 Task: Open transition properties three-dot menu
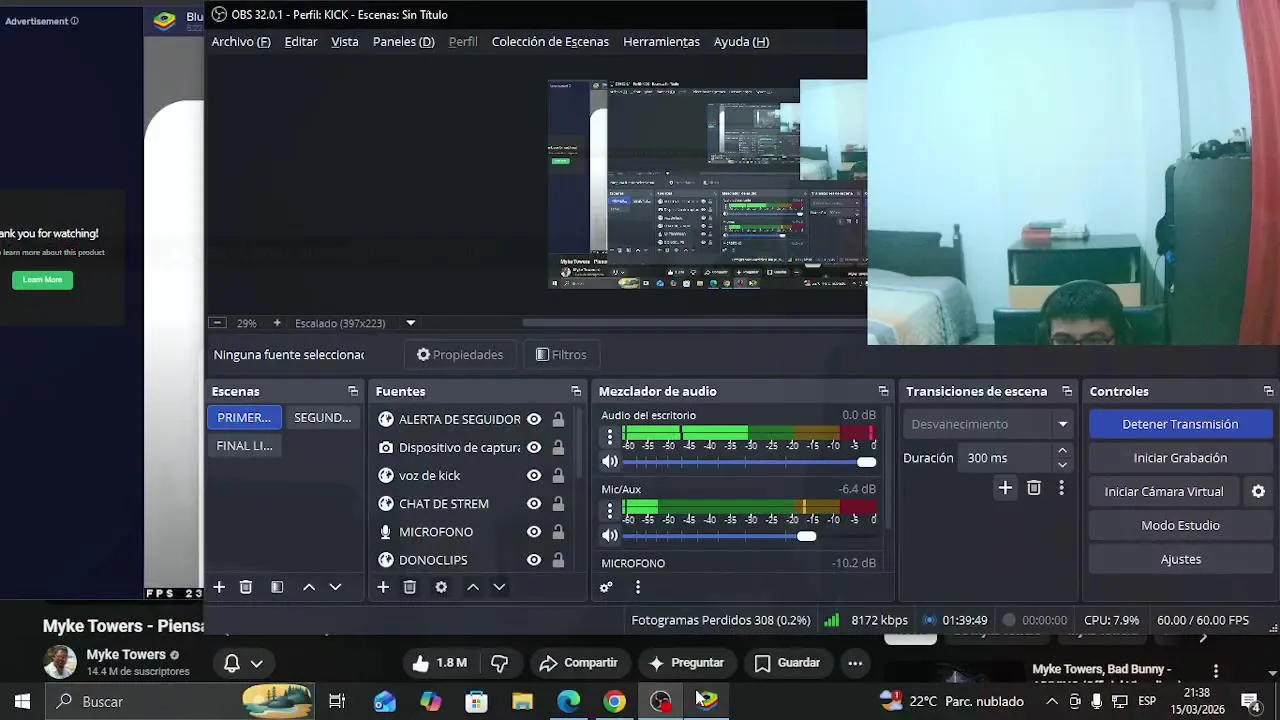1061,488
